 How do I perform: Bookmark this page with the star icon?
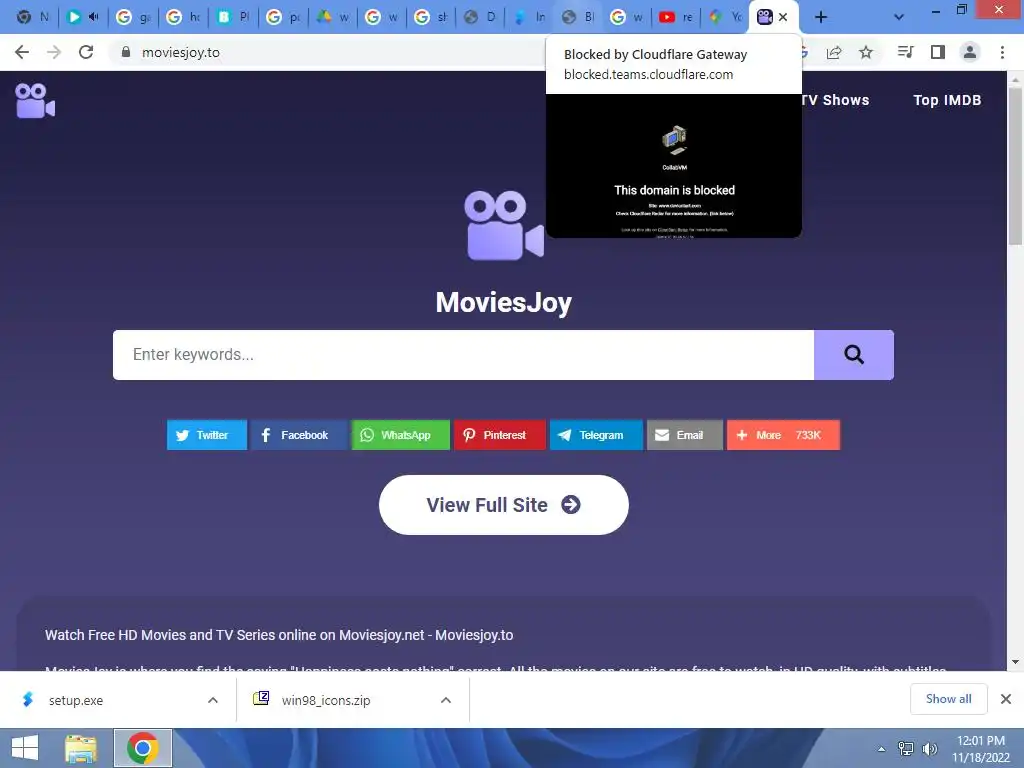point(866,52)
